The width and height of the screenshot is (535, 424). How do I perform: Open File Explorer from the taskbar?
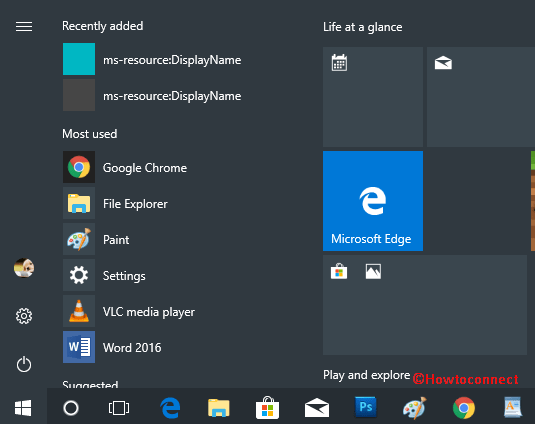(219, 408)
